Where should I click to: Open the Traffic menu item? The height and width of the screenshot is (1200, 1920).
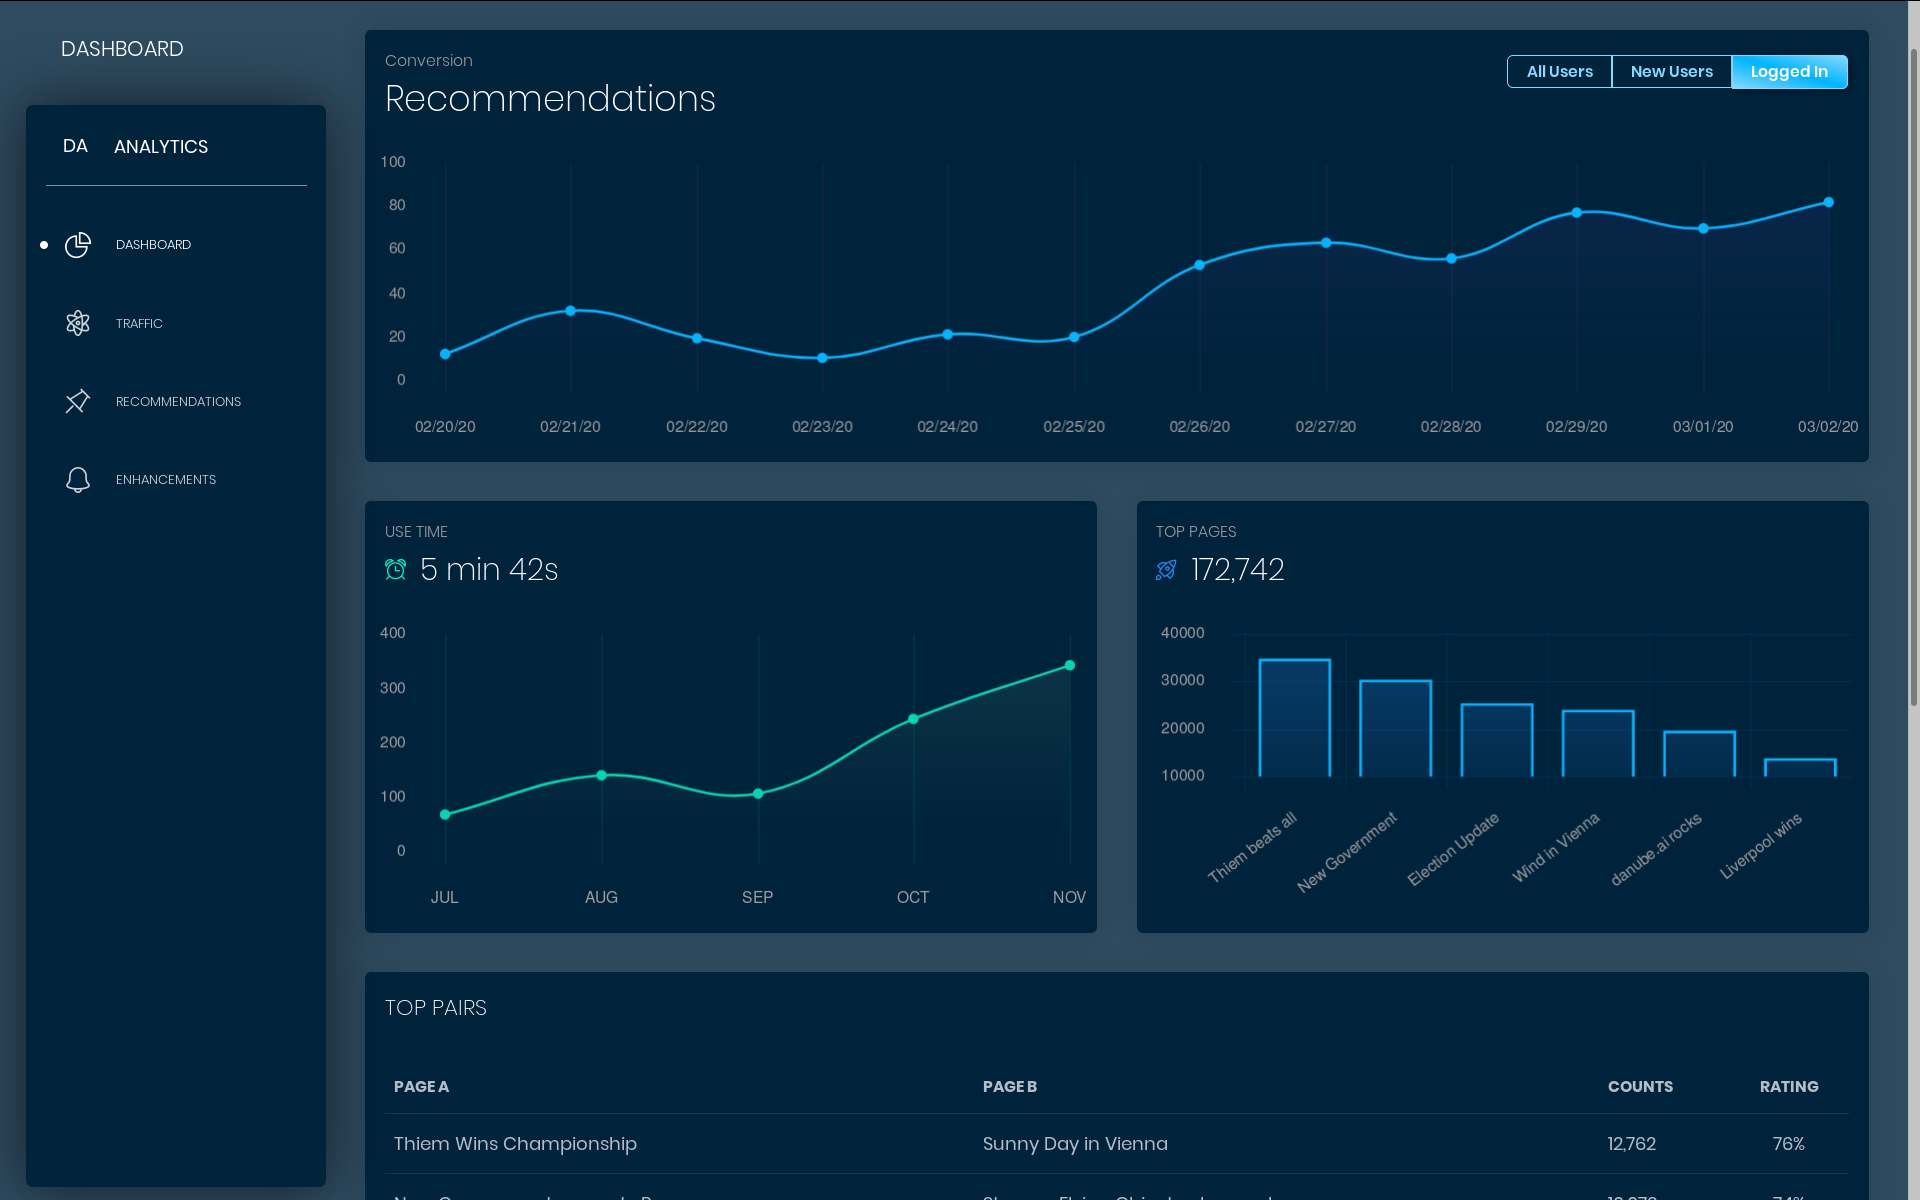pyautogui.click(x=139, y=323)
